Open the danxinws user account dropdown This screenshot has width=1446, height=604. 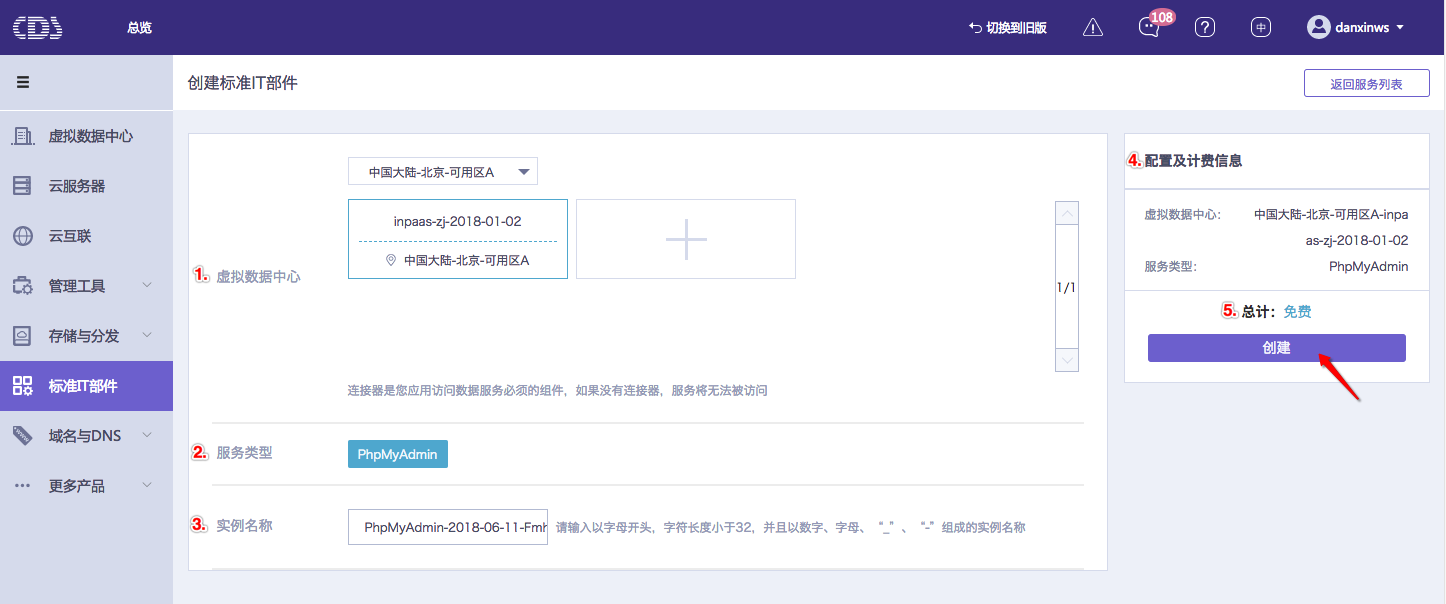click(x=1356, y=28)
